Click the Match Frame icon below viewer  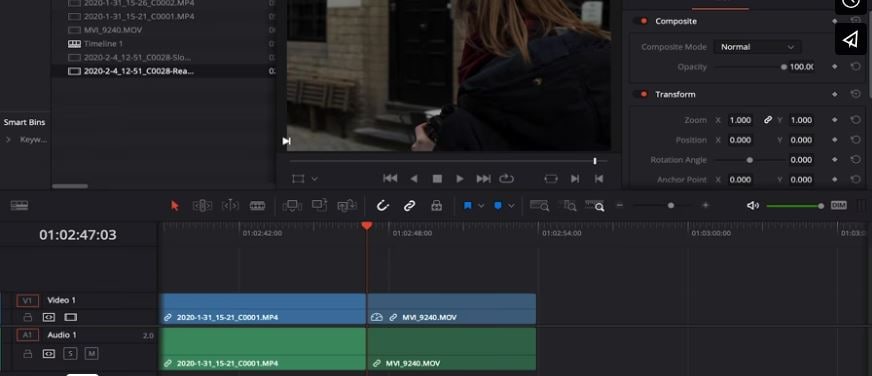tap(551, 179)
